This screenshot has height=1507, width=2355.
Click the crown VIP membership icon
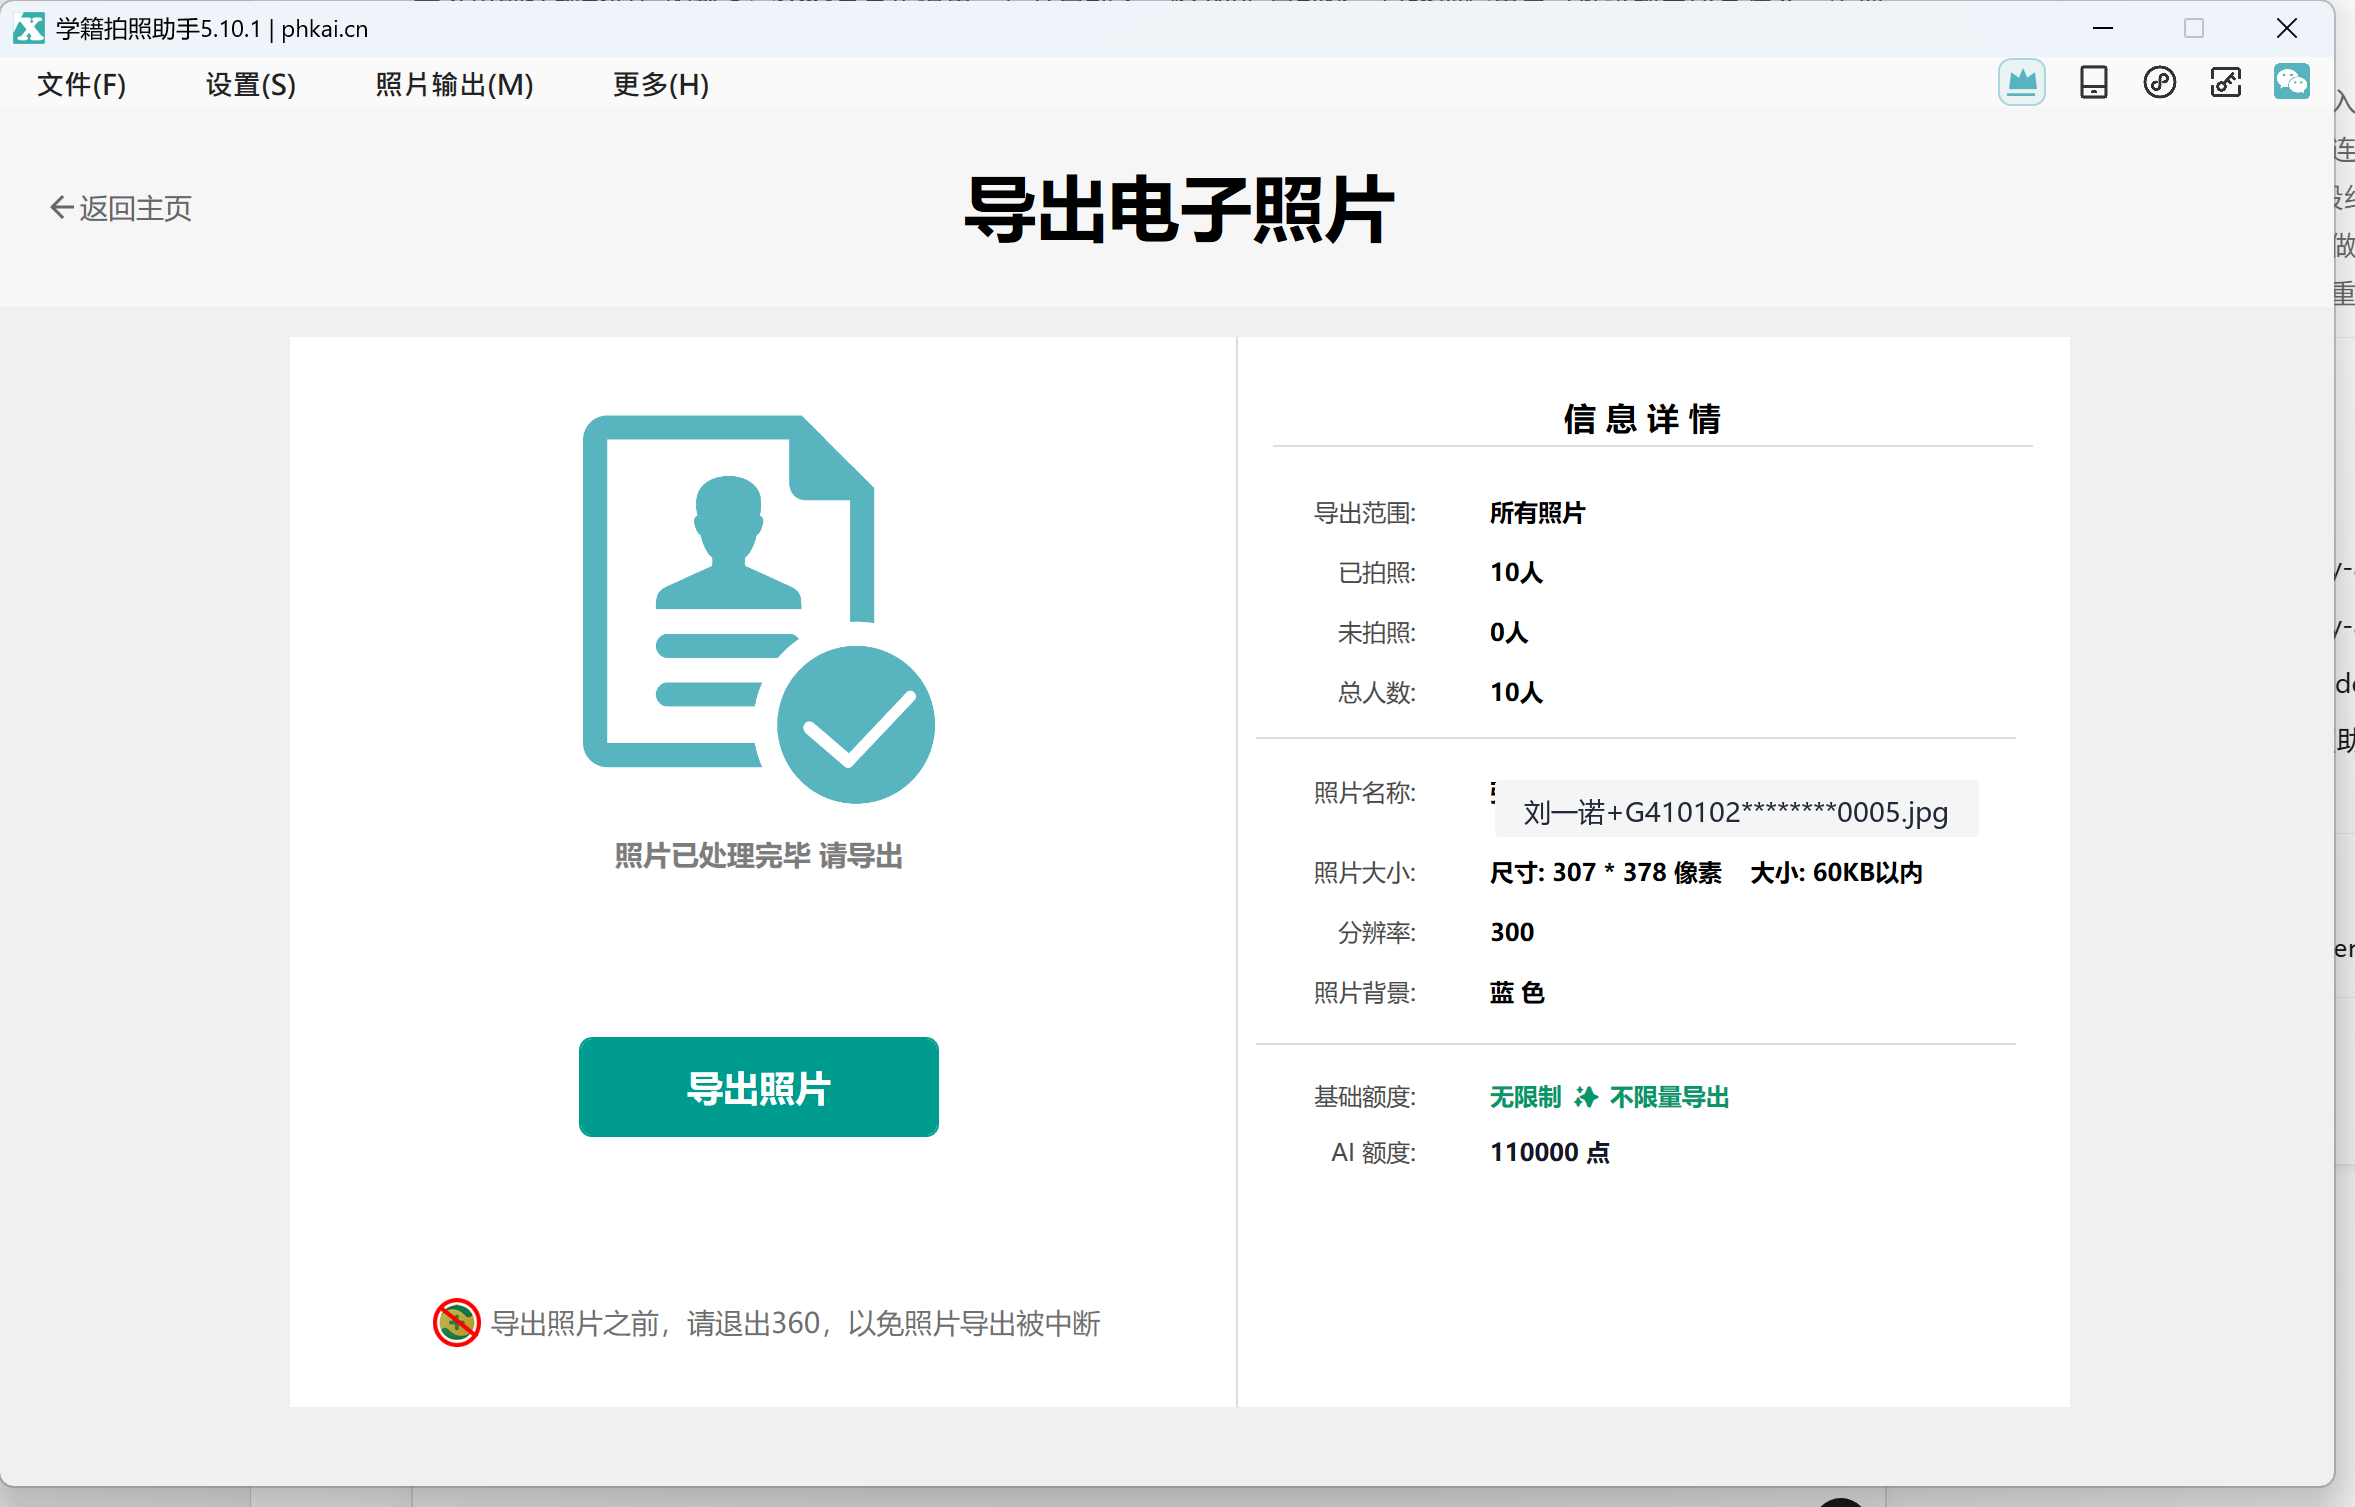click(2021, 83)
